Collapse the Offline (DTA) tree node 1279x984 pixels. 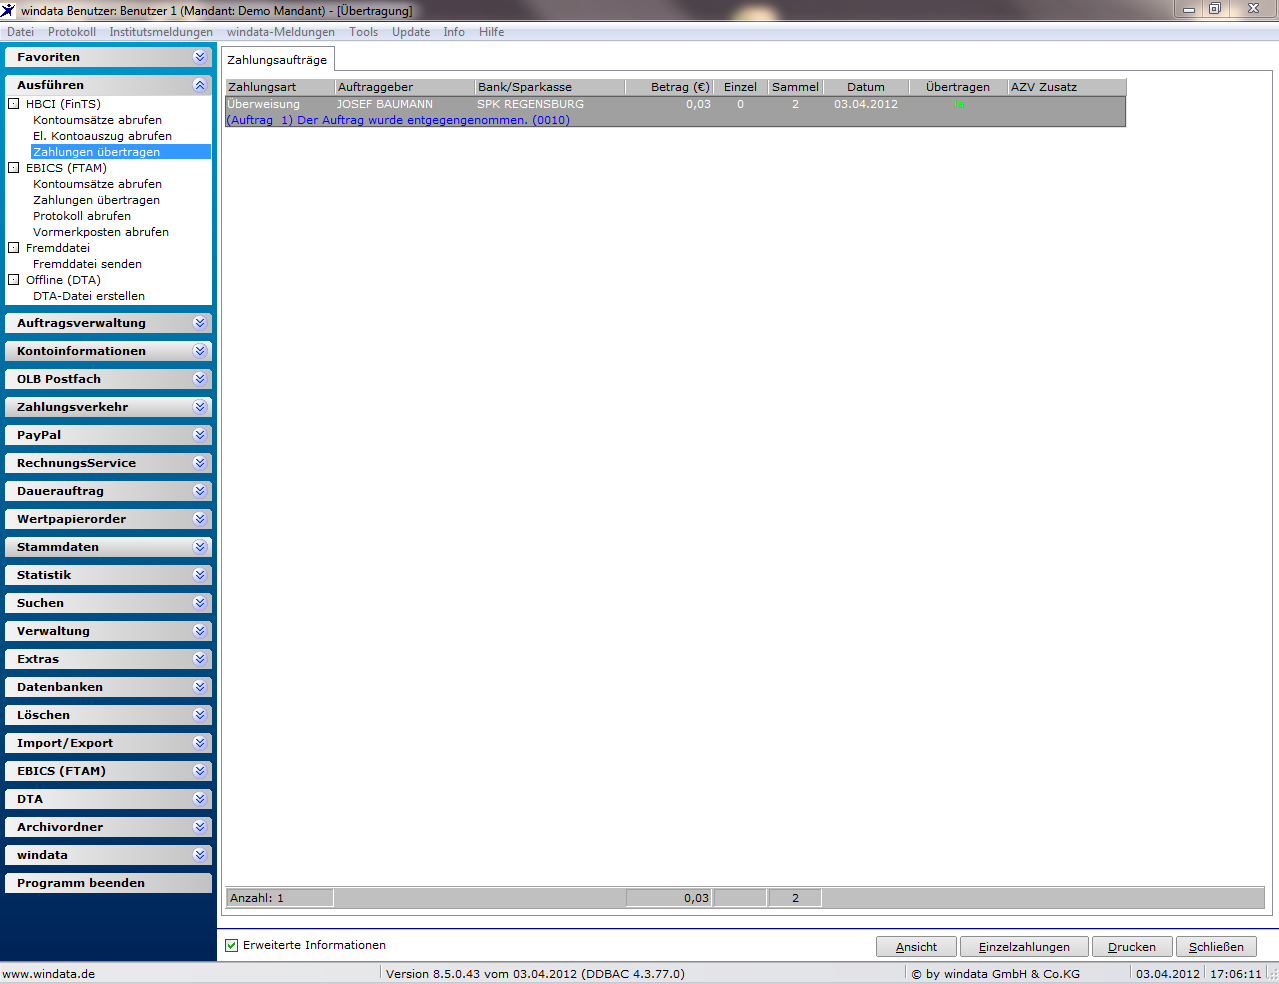(x=14, y=280)
